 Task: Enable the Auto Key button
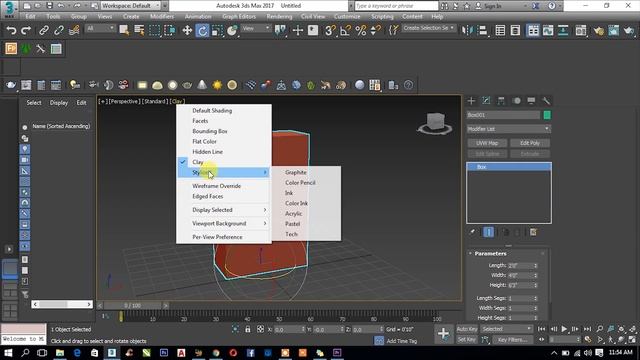[467, 329]
